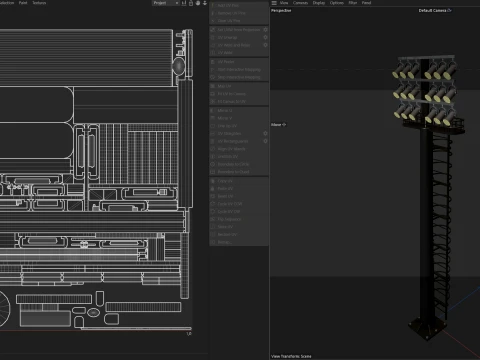Click the Remove UV Pins icon

click(x=213, y=13)
